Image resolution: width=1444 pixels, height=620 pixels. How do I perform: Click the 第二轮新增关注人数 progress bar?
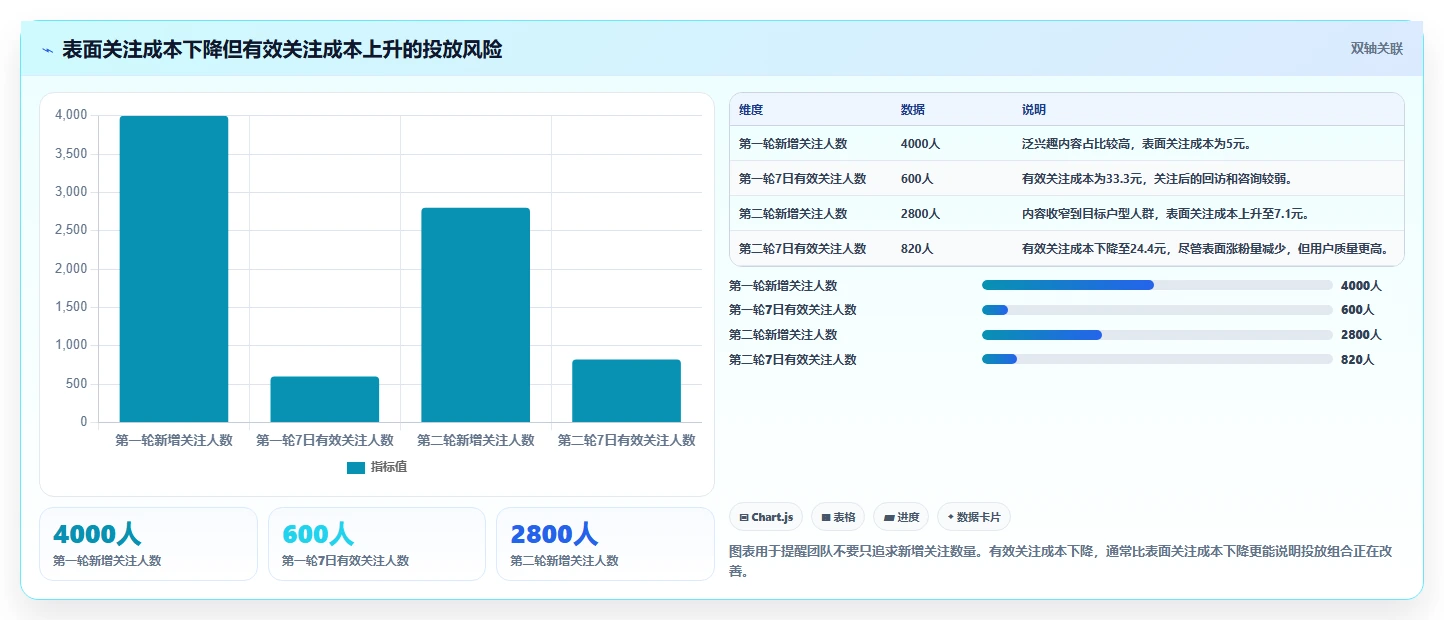point(1157,335)
